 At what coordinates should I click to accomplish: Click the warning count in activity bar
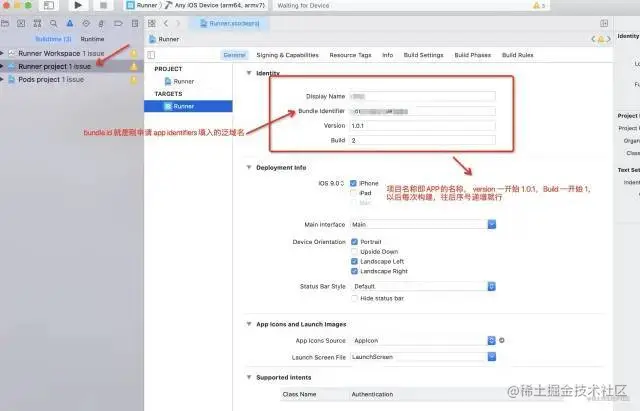coord(539,6)
